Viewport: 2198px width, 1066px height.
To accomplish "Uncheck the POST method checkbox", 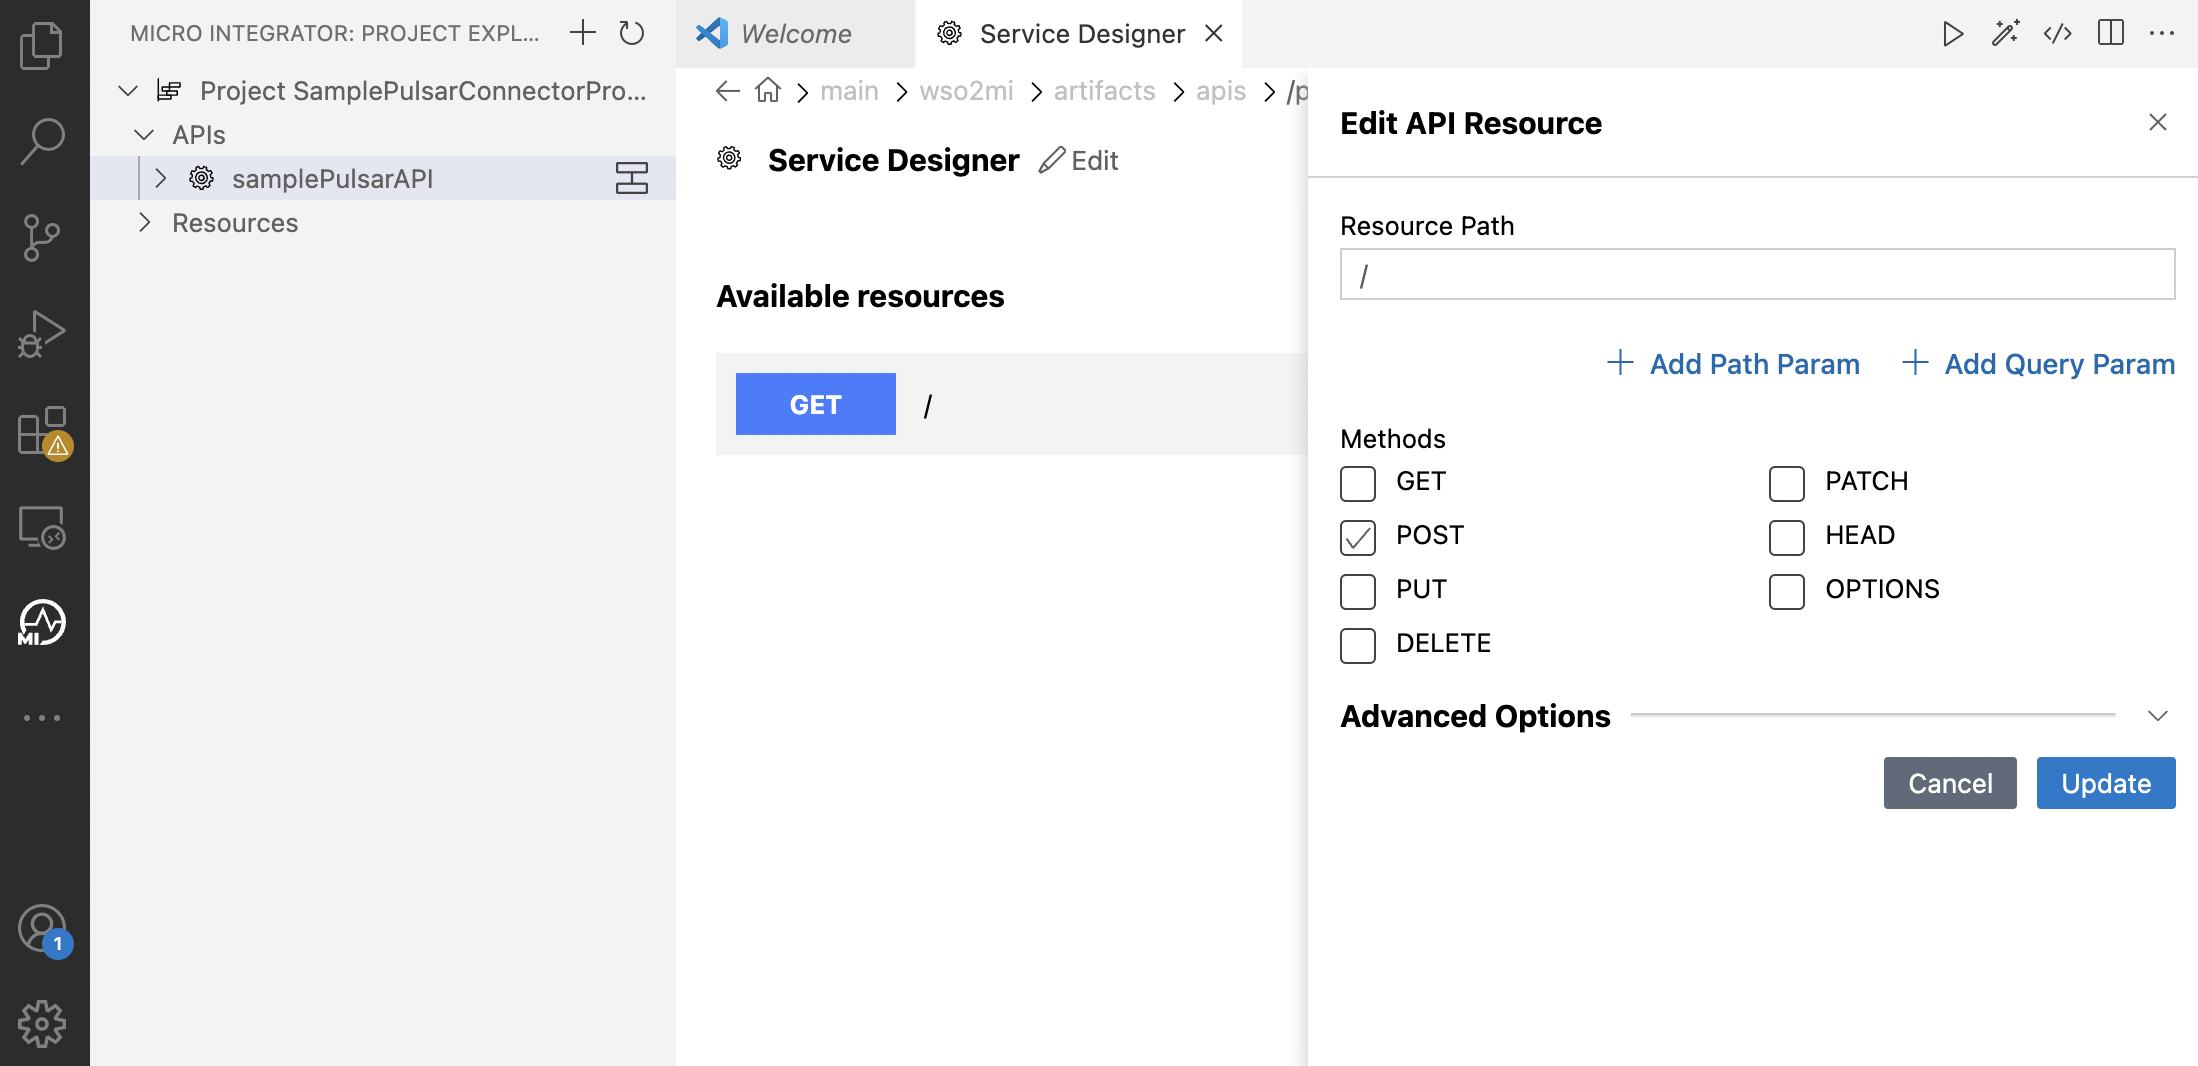I will click(1358, 537).
